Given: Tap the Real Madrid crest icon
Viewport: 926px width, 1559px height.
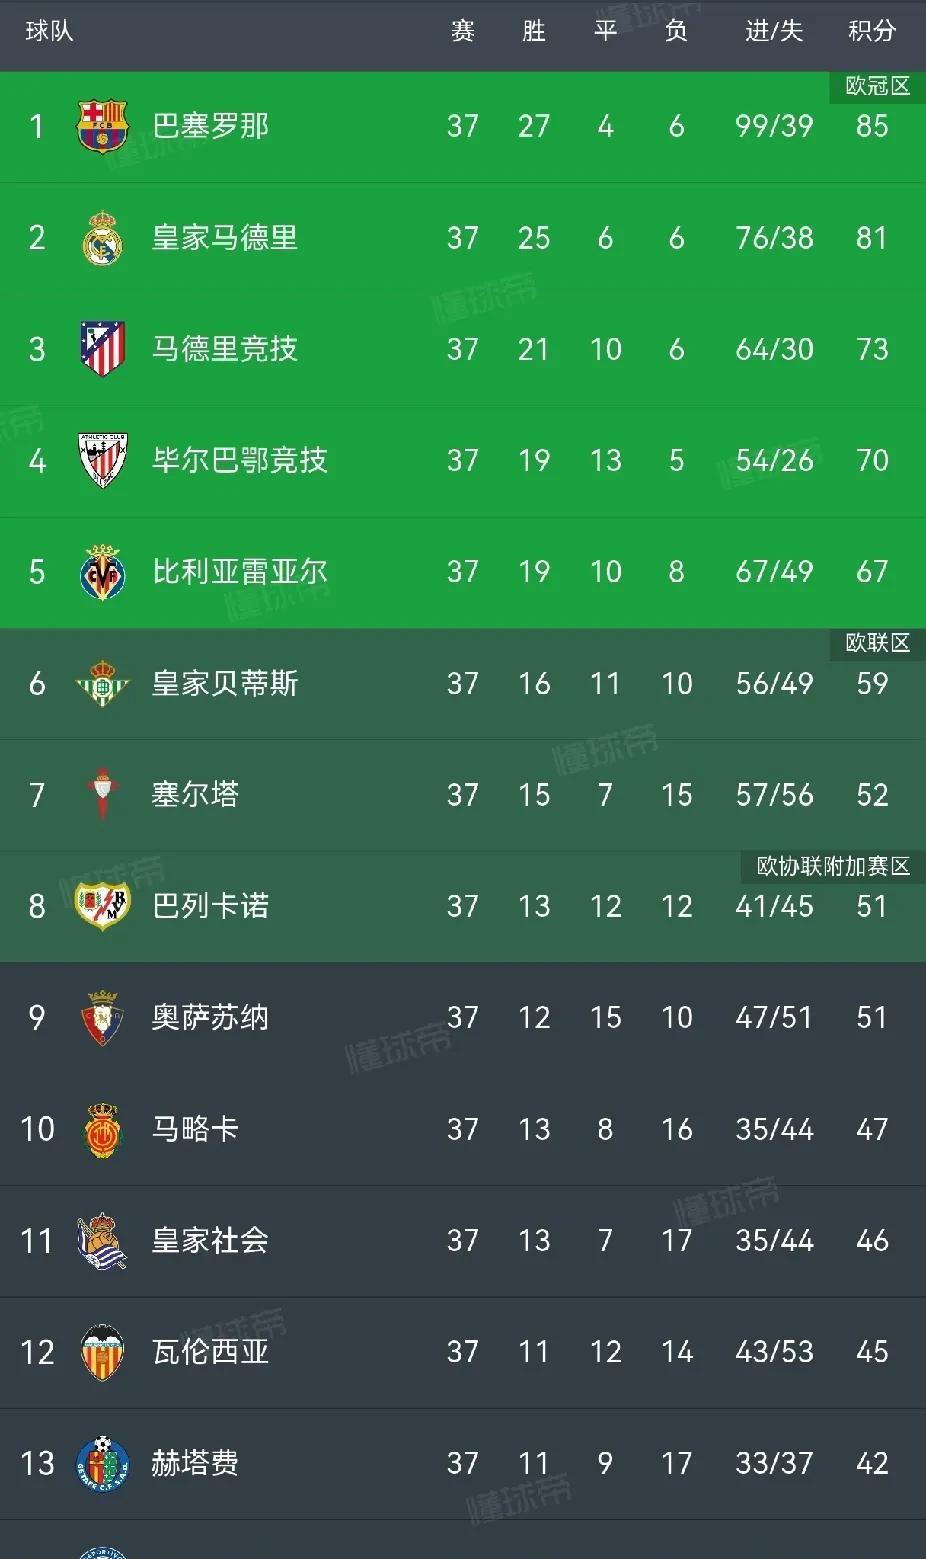Looking at the screenshot, I should tap(102, 238).
